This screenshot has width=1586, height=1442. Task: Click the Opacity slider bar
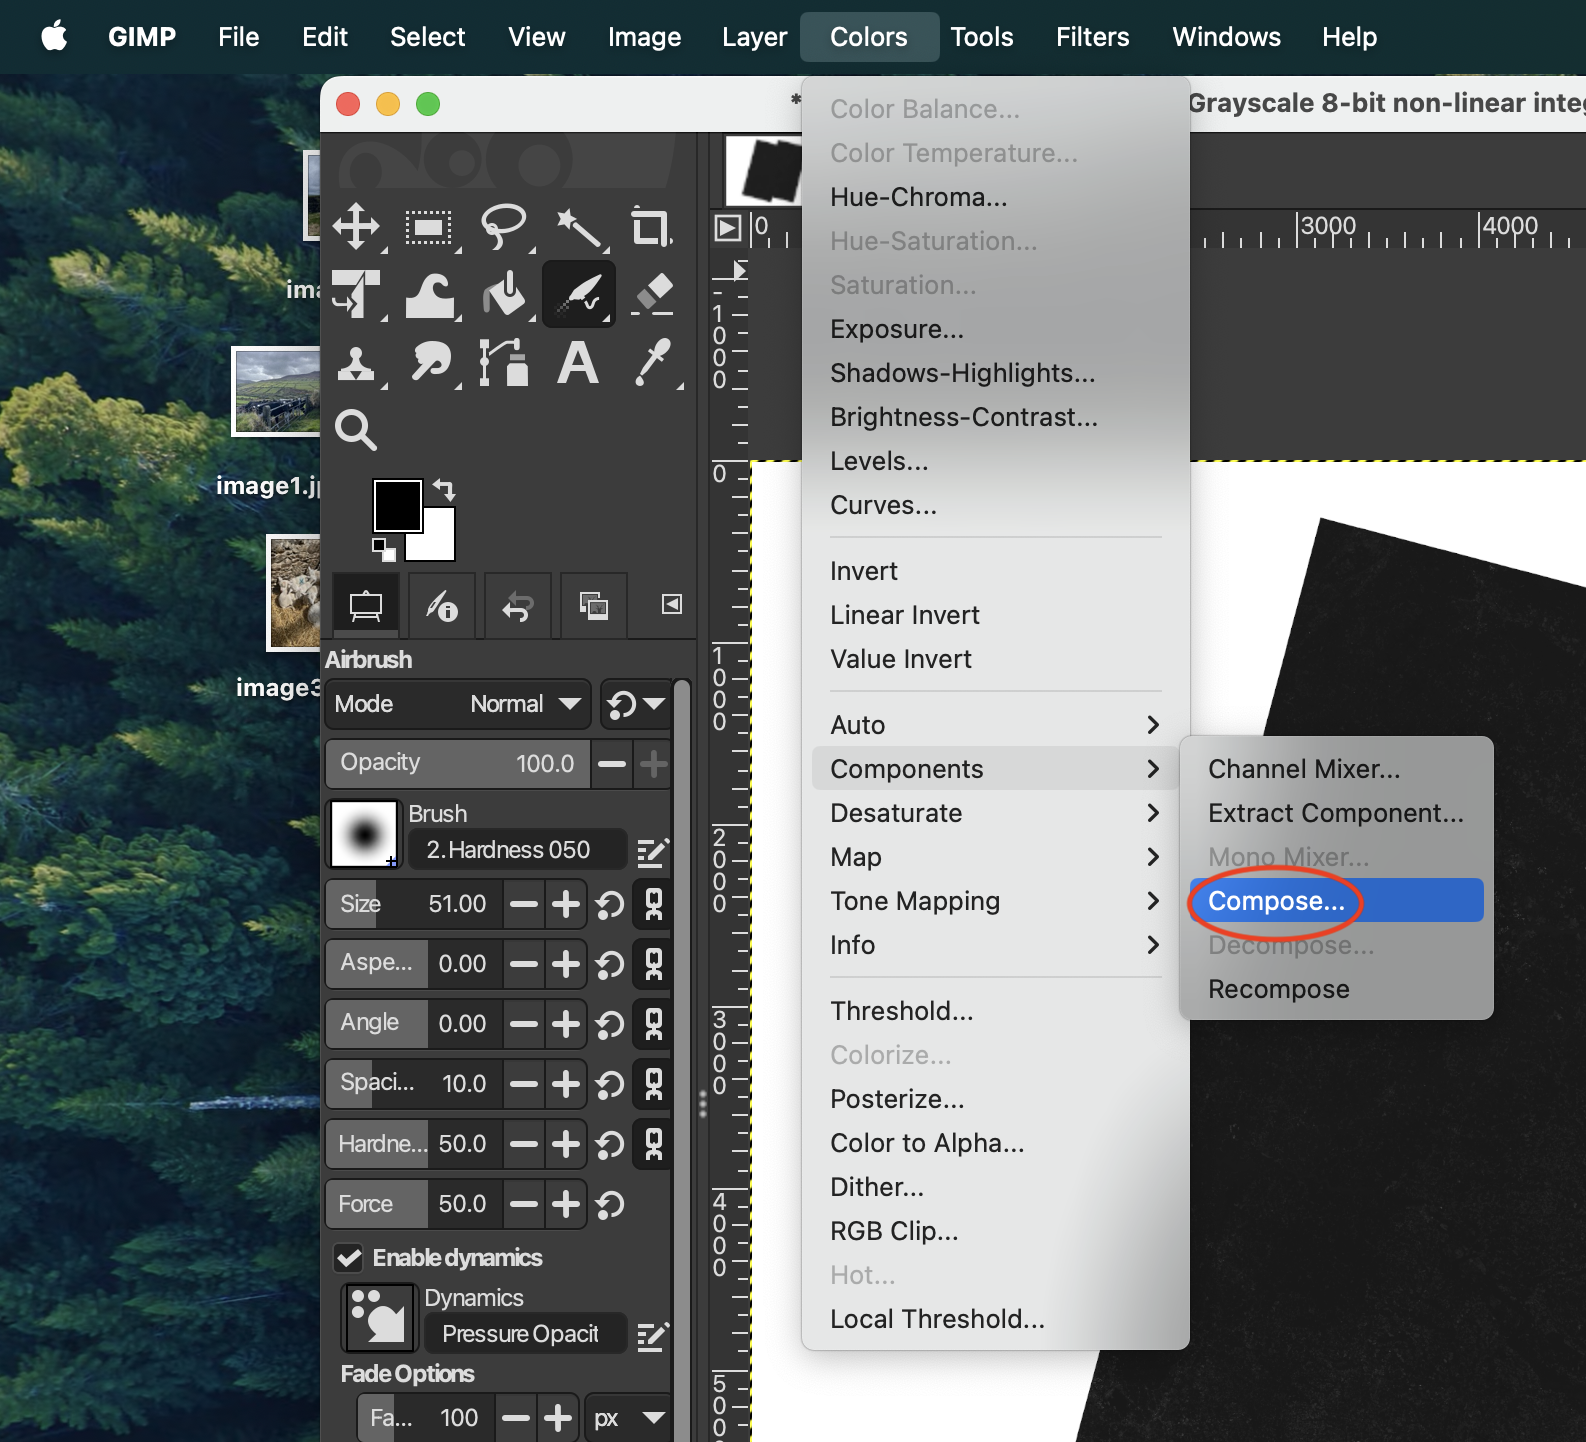[458, 764]
